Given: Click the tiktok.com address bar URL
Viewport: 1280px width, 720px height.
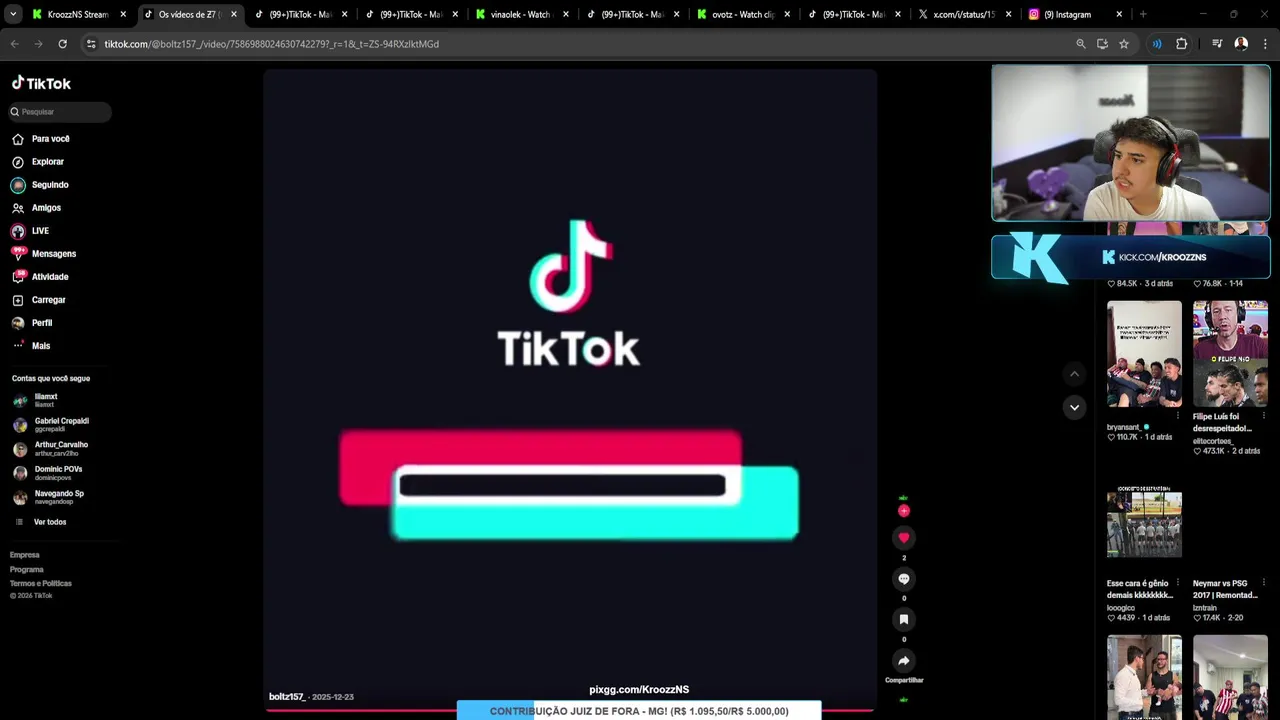Looking at the screenshot, I should tap(272, 44).
